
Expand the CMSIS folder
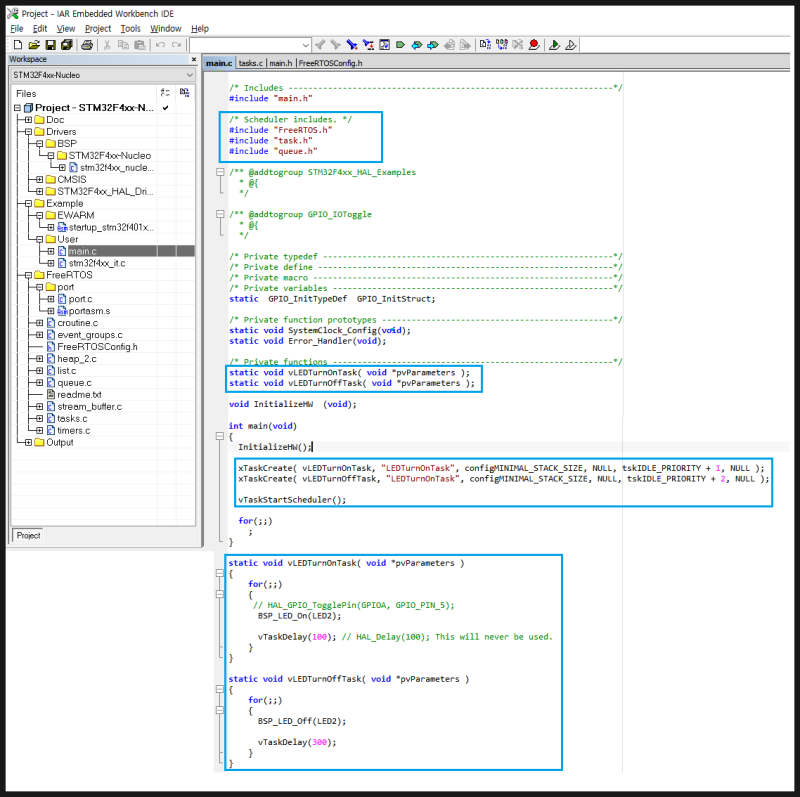pyautogui.click(x=40, y=180)
